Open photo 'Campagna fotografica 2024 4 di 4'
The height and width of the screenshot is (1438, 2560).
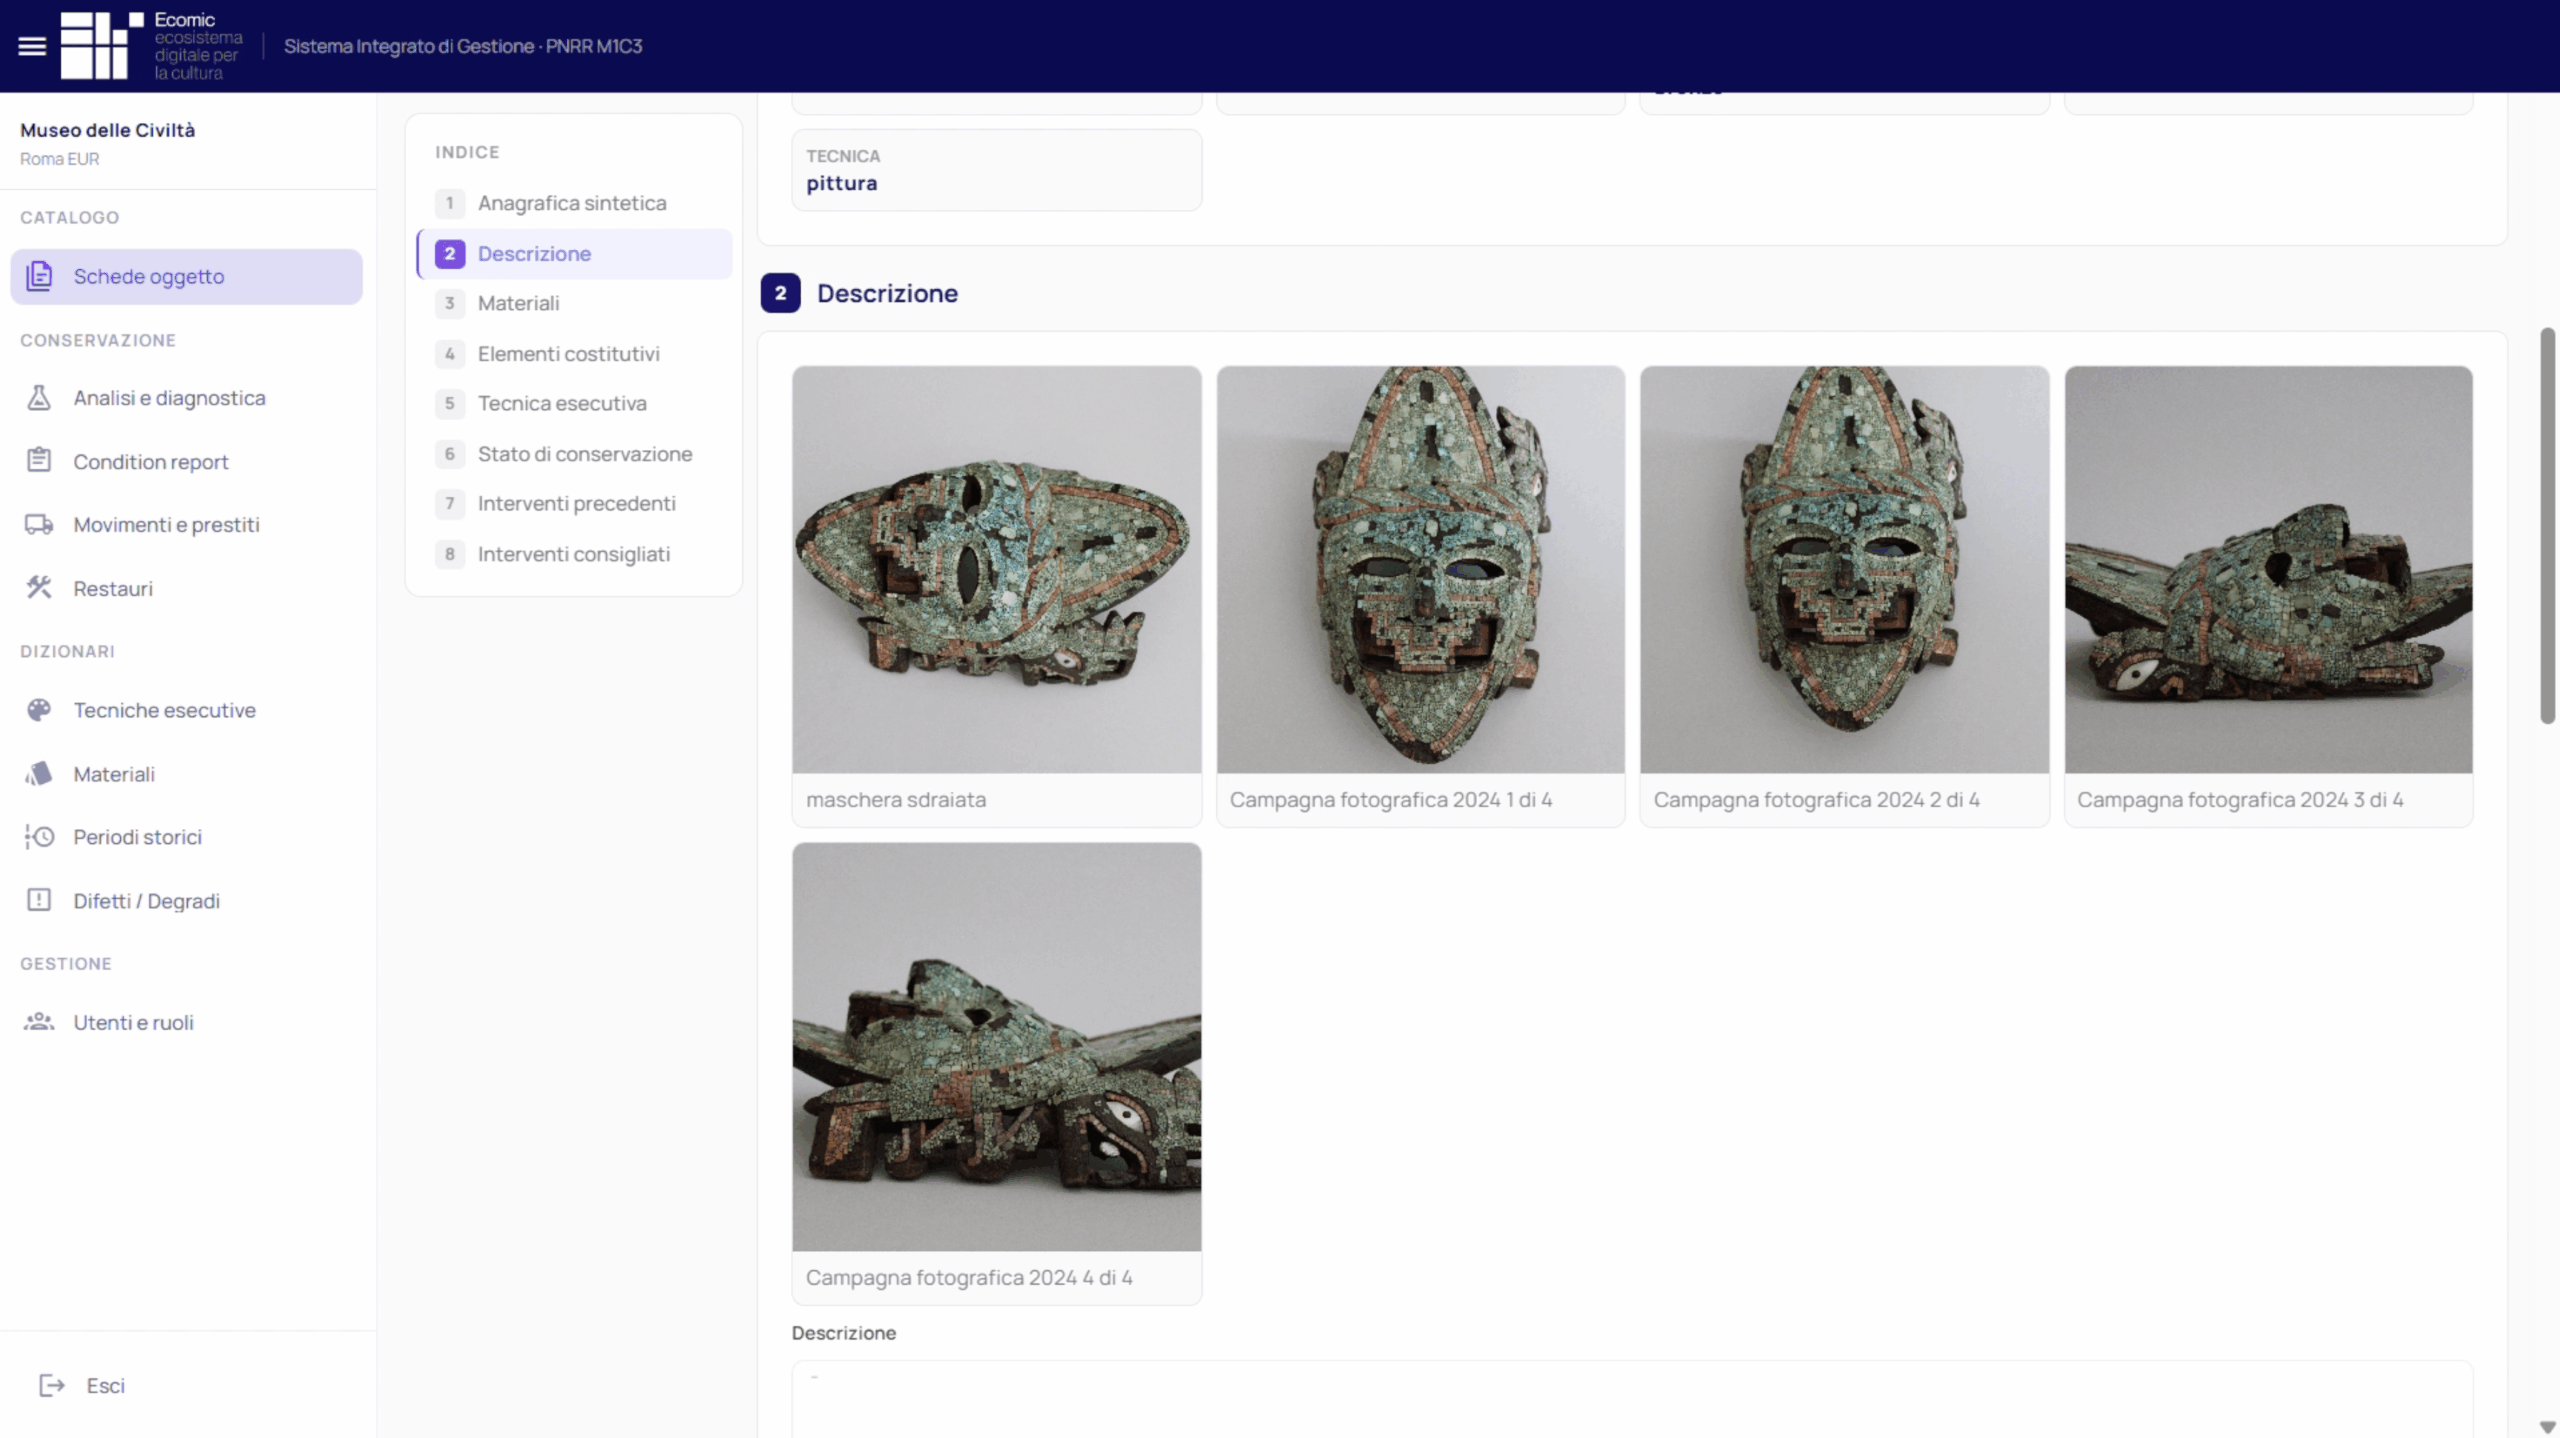coord(997,1046)
